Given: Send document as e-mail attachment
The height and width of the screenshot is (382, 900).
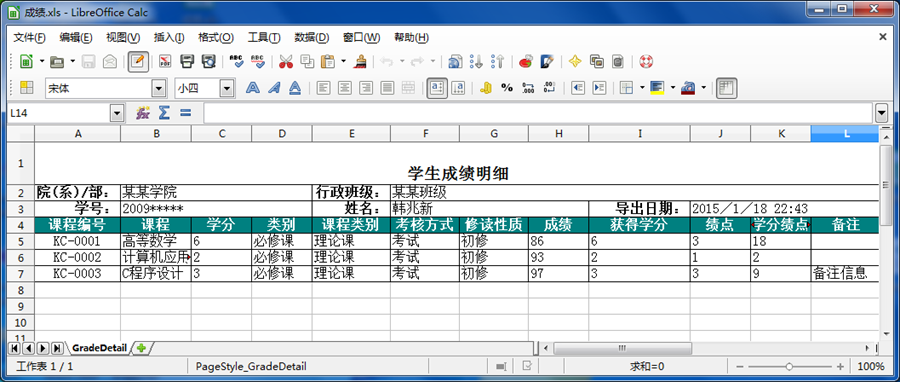Looking at the screenshot, I should 110,61.
